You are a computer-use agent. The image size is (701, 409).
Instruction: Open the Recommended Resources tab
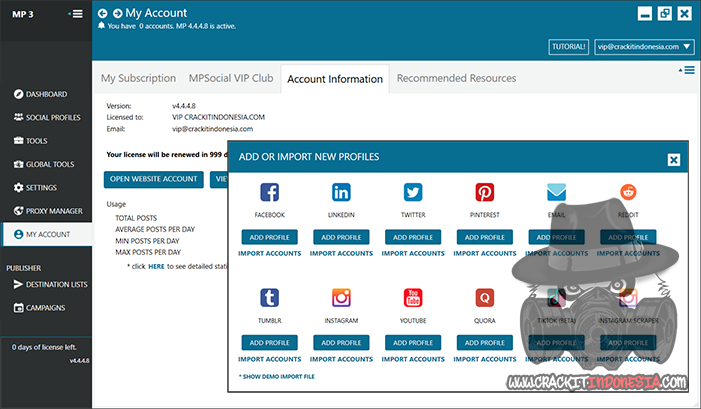456,78
